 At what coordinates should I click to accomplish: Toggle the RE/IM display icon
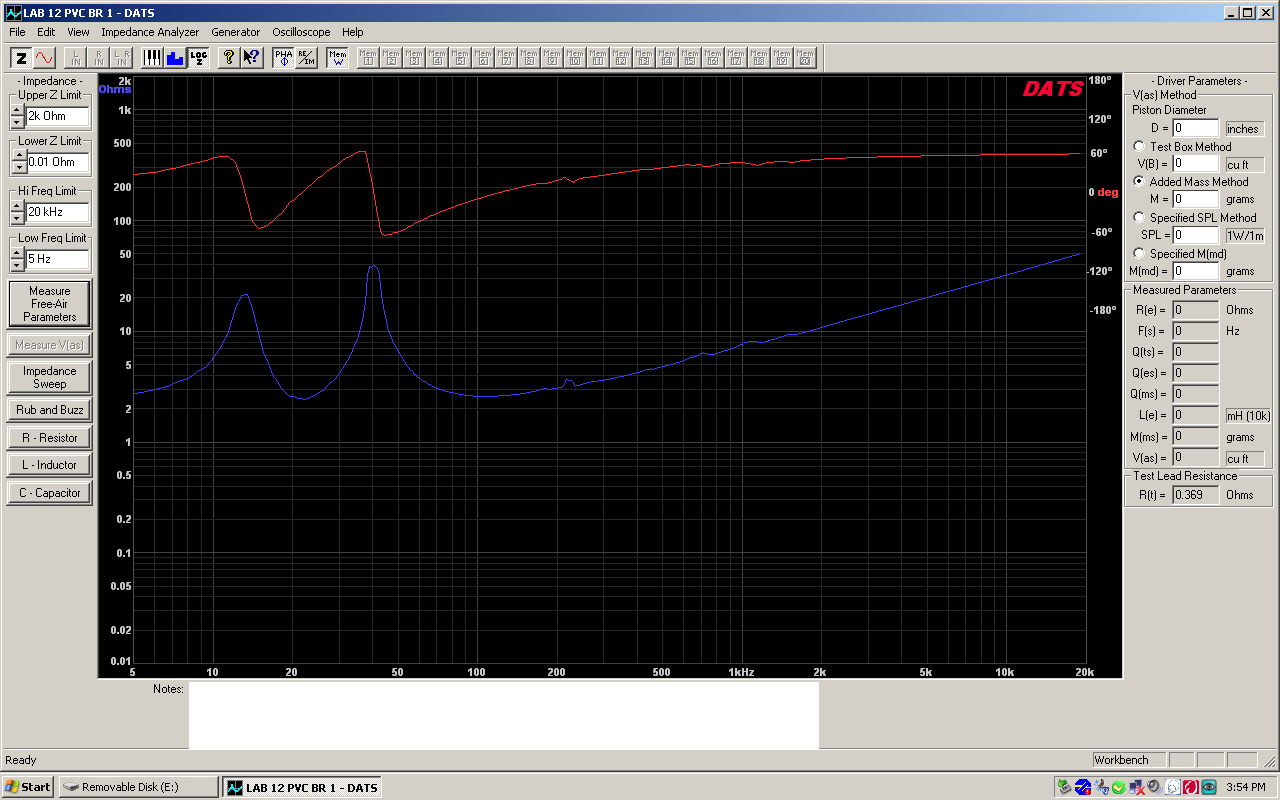coord(306,58)
